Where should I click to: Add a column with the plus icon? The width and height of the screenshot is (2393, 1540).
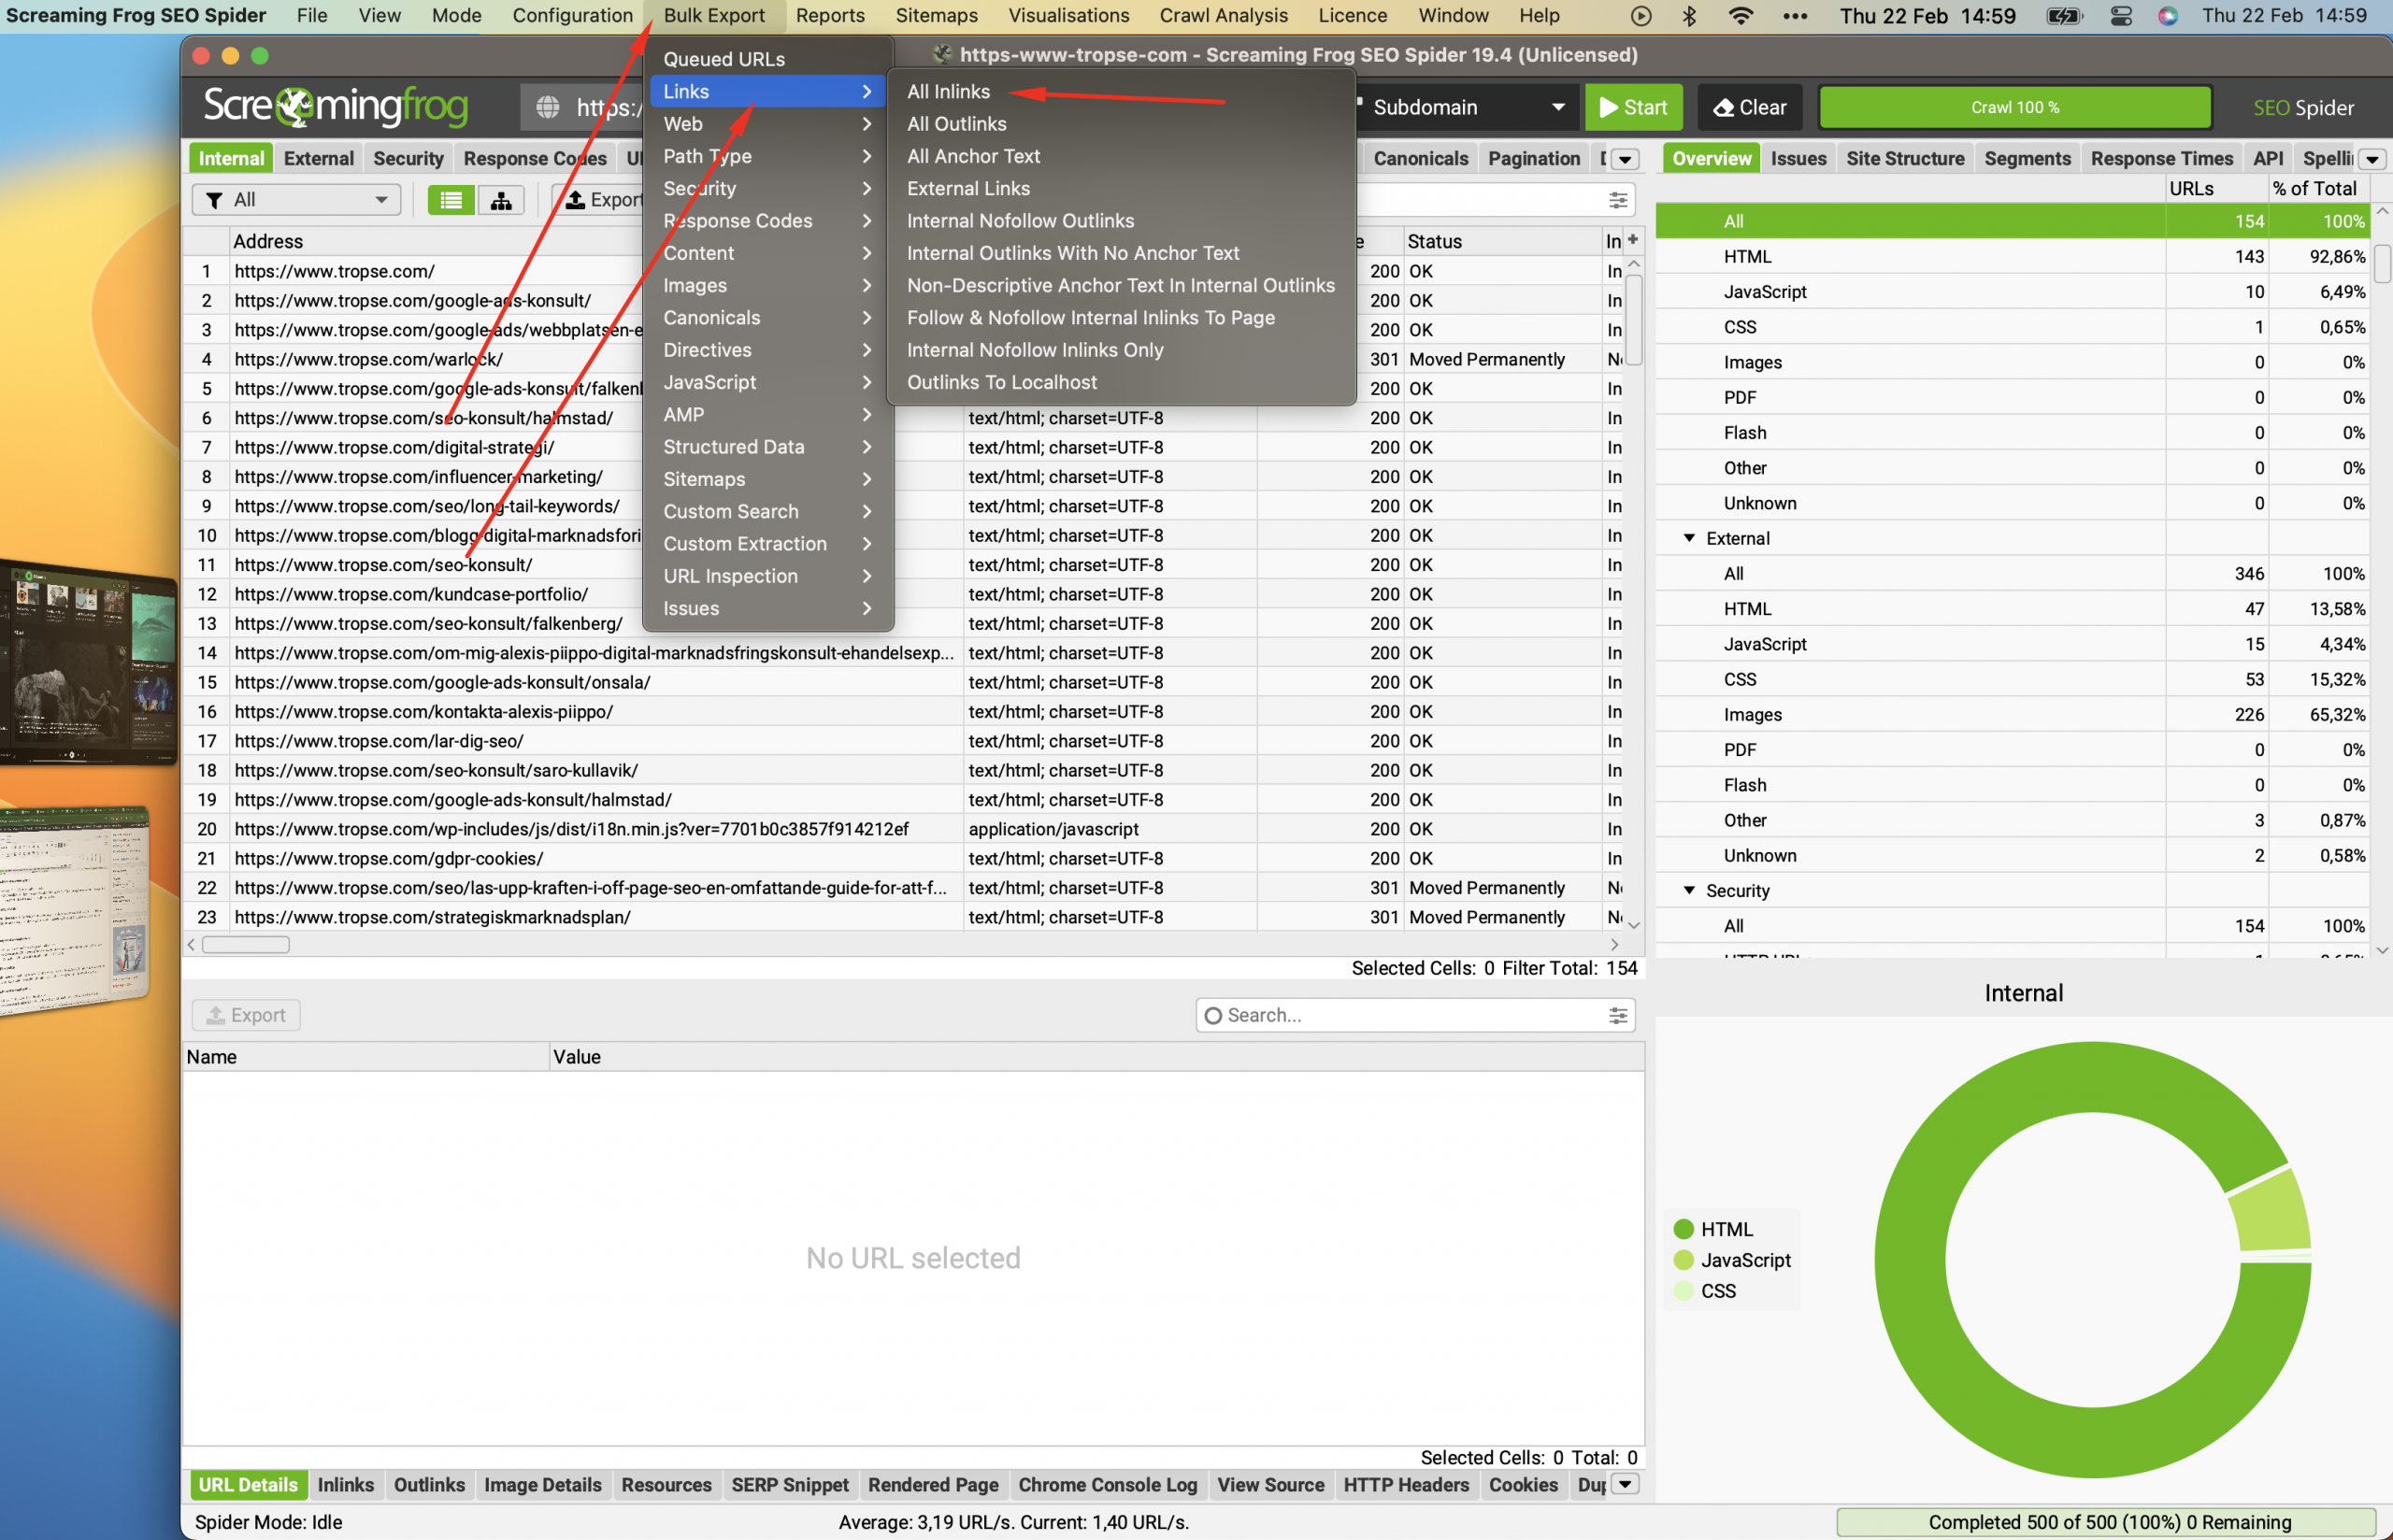tap(1633, 239)
